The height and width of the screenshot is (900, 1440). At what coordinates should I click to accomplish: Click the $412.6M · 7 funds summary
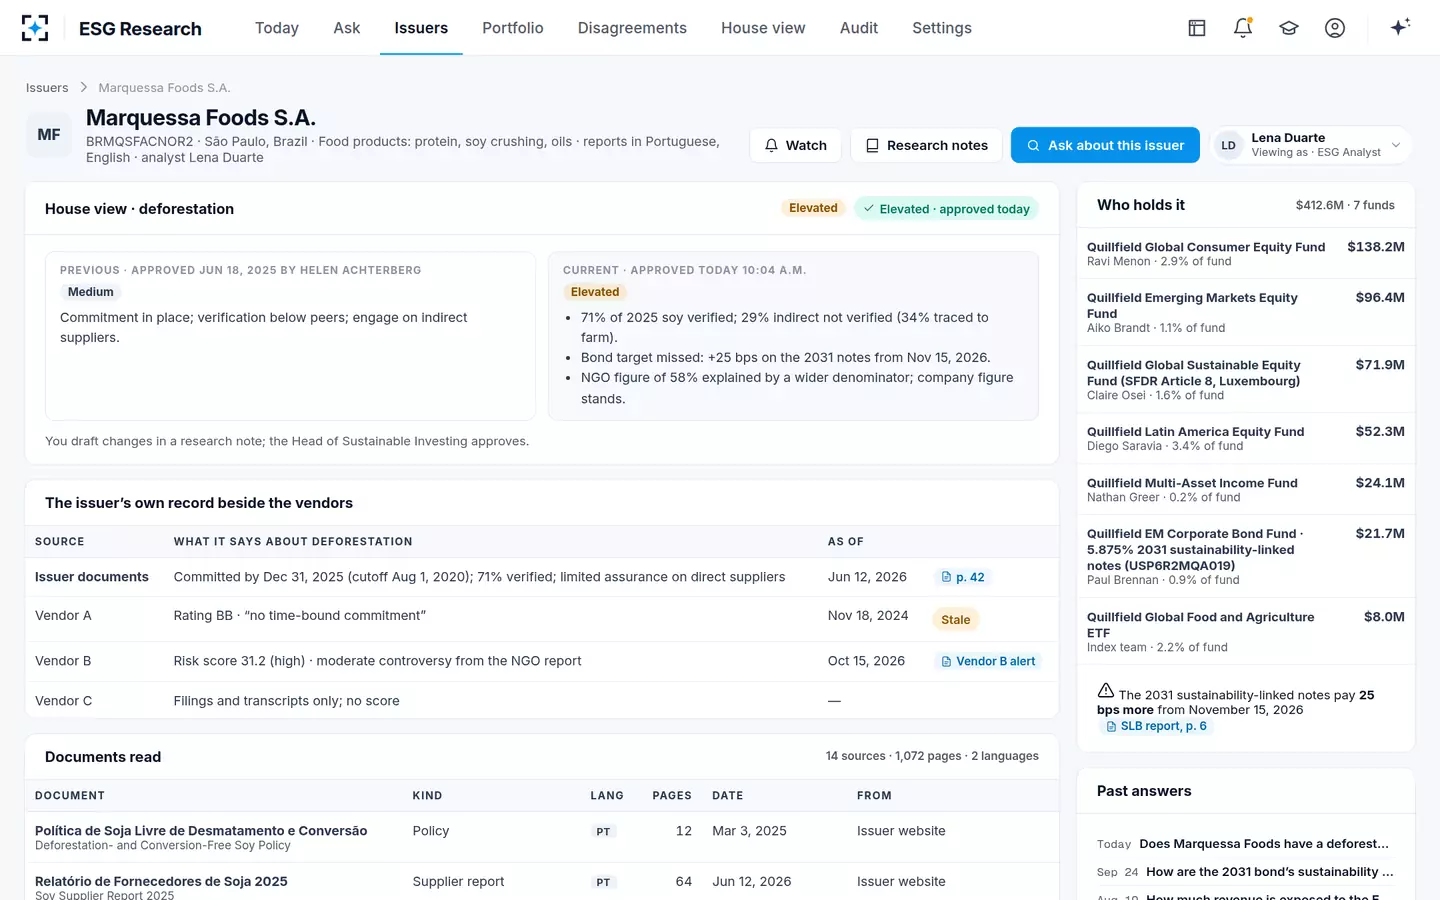[x=1345, y=205]
